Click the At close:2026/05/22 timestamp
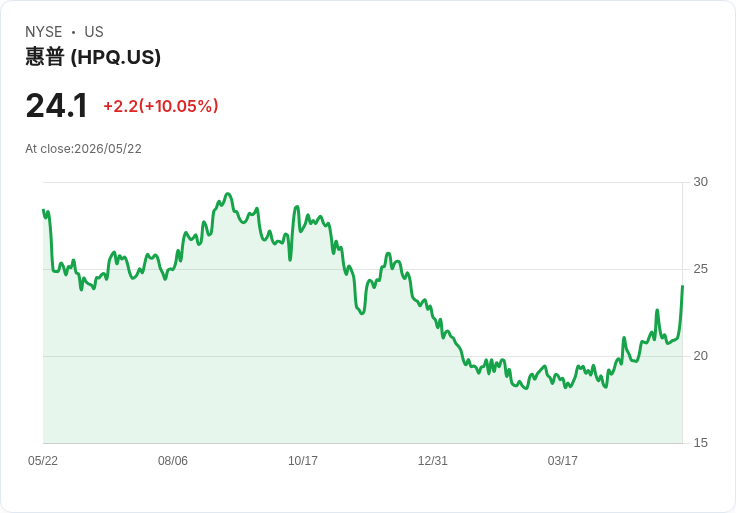The height and width of the screenshot is (513, 736). point(83,149)
